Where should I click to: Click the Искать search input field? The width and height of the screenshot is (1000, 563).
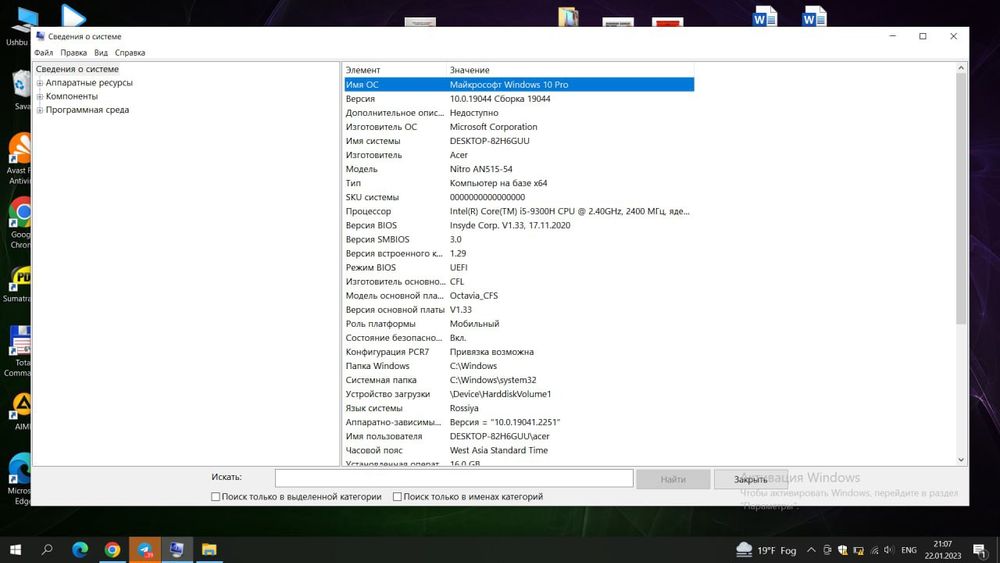pos(454,478)
